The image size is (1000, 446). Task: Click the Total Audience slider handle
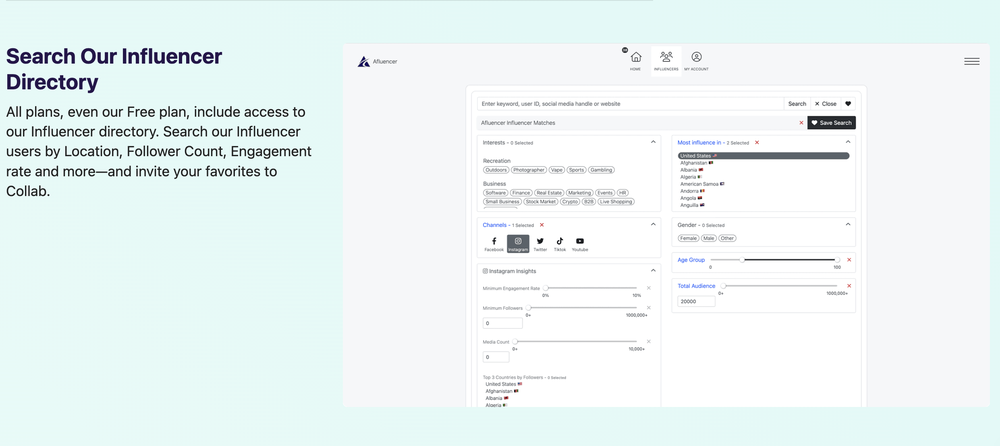tap(723, 286)
